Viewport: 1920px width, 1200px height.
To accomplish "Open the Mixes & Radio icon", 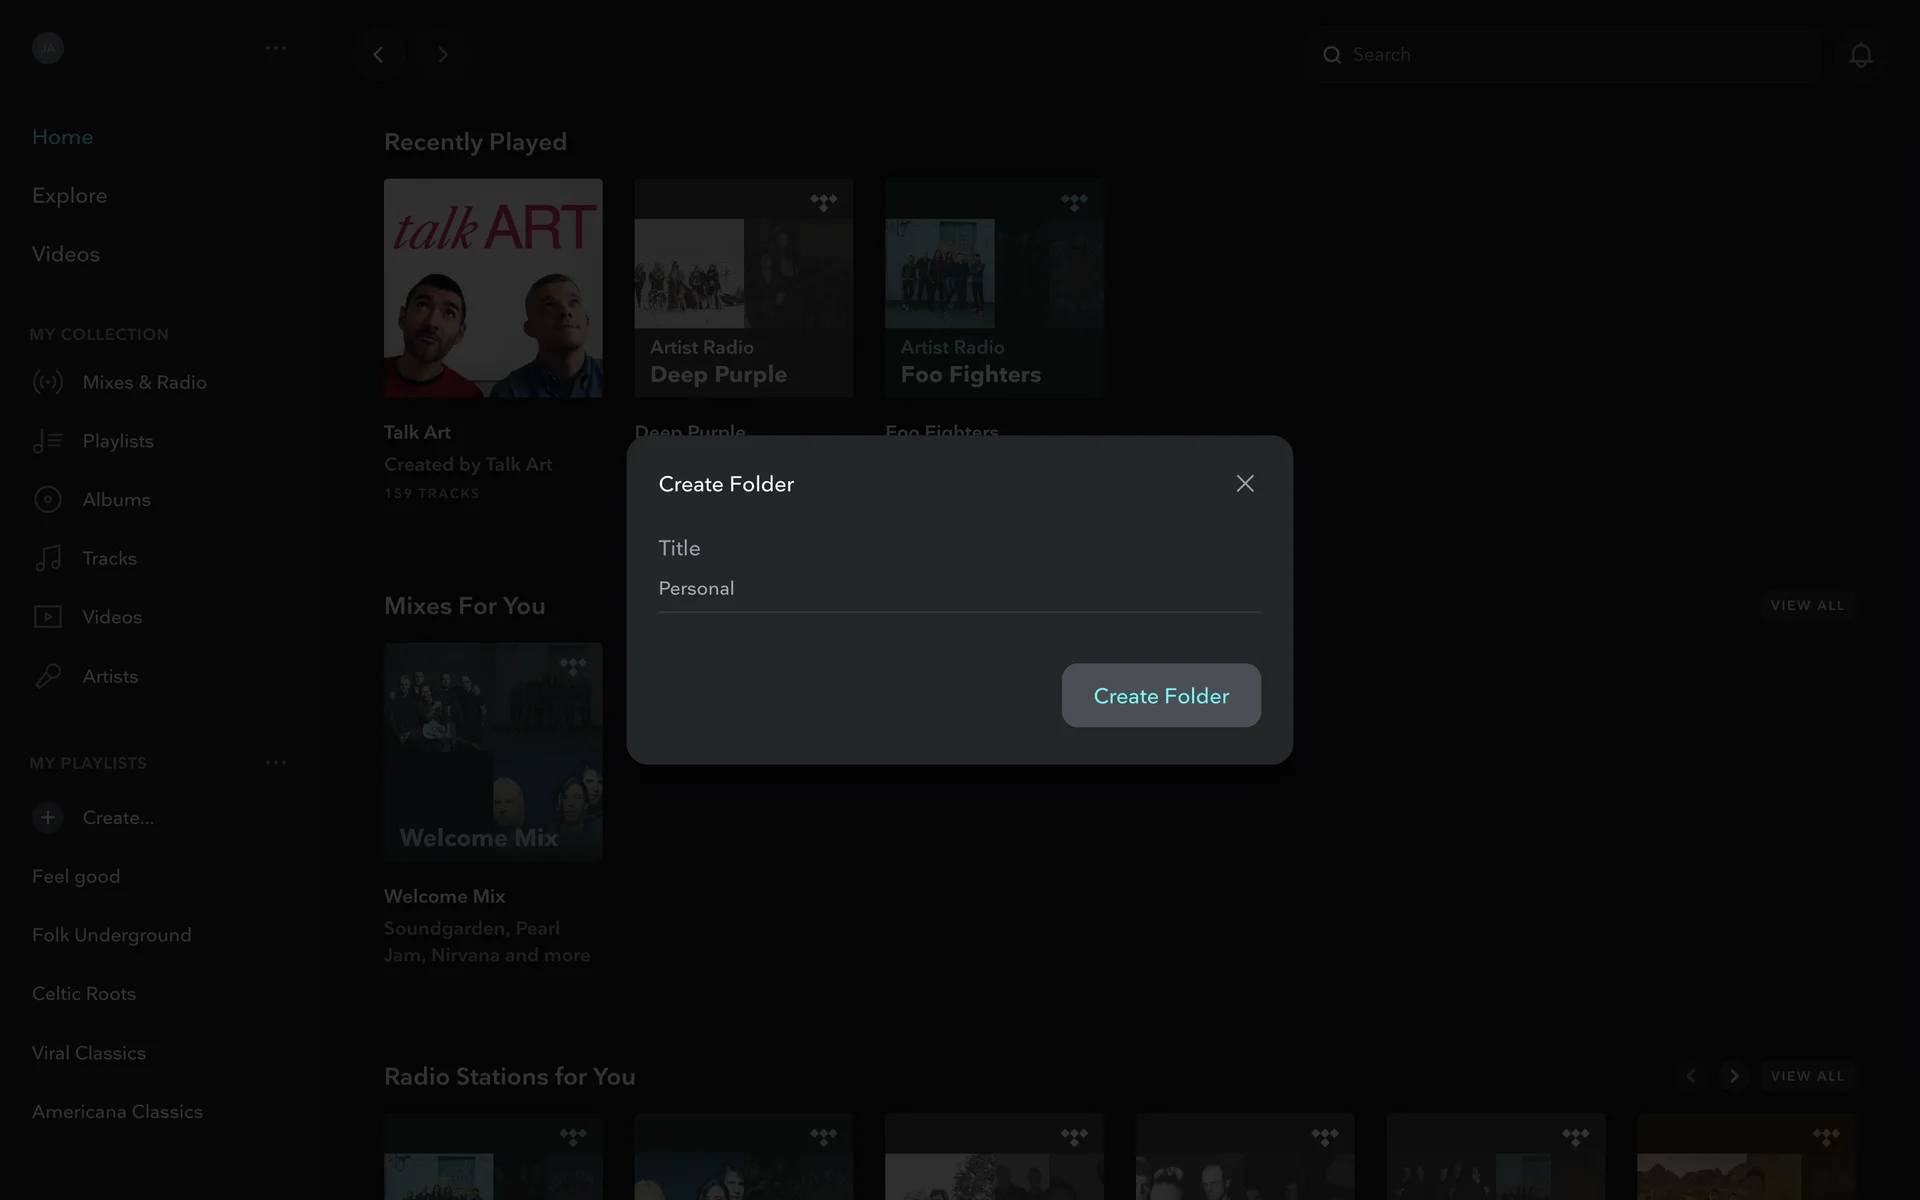I will (x=48, y=382).
